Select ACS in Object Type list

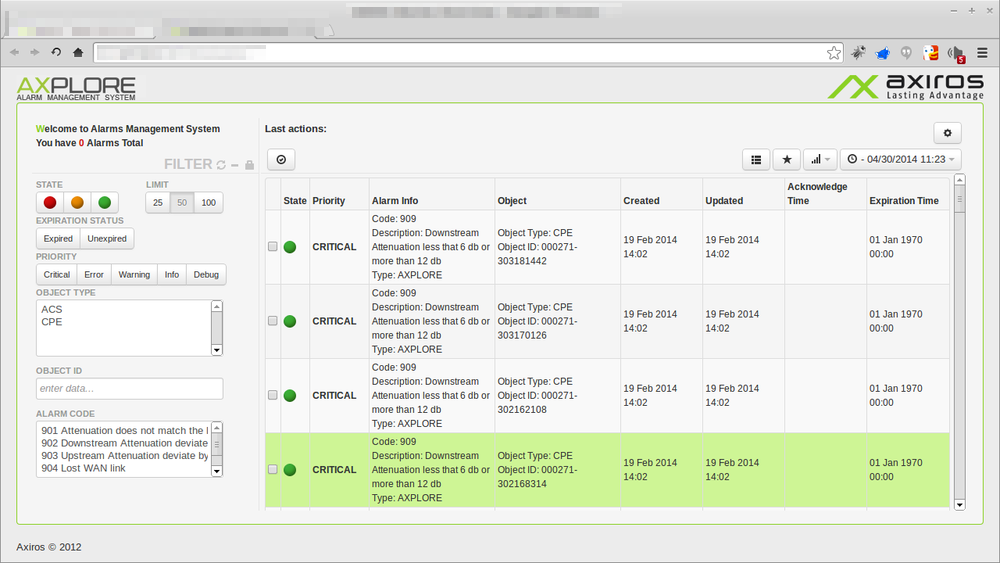[124, 309]
